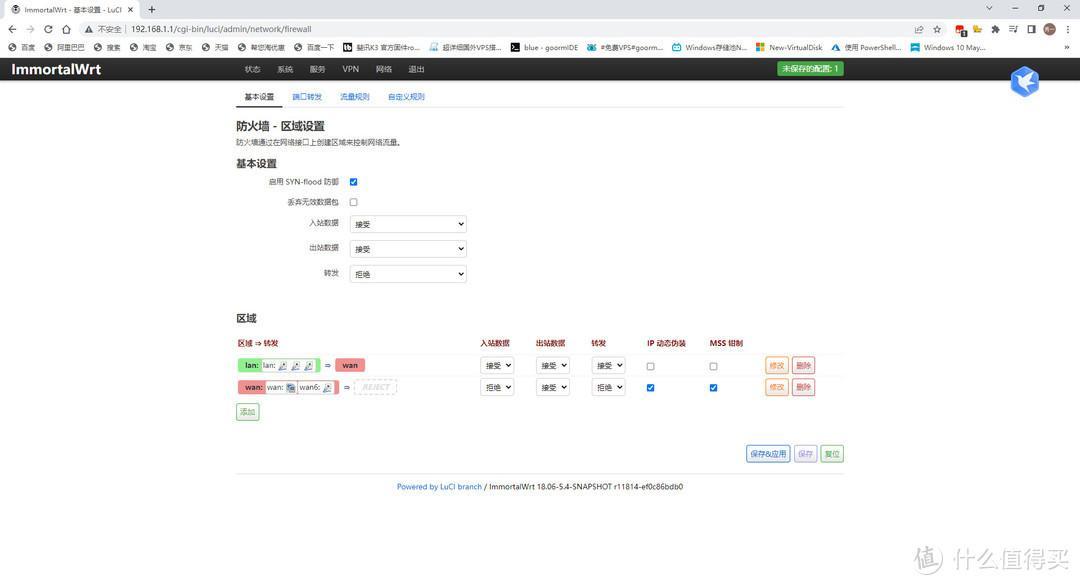Screen dimensions: 1080x585
Task: Show more bookmarks with the overflow chevron
Action: point(1067,48)
